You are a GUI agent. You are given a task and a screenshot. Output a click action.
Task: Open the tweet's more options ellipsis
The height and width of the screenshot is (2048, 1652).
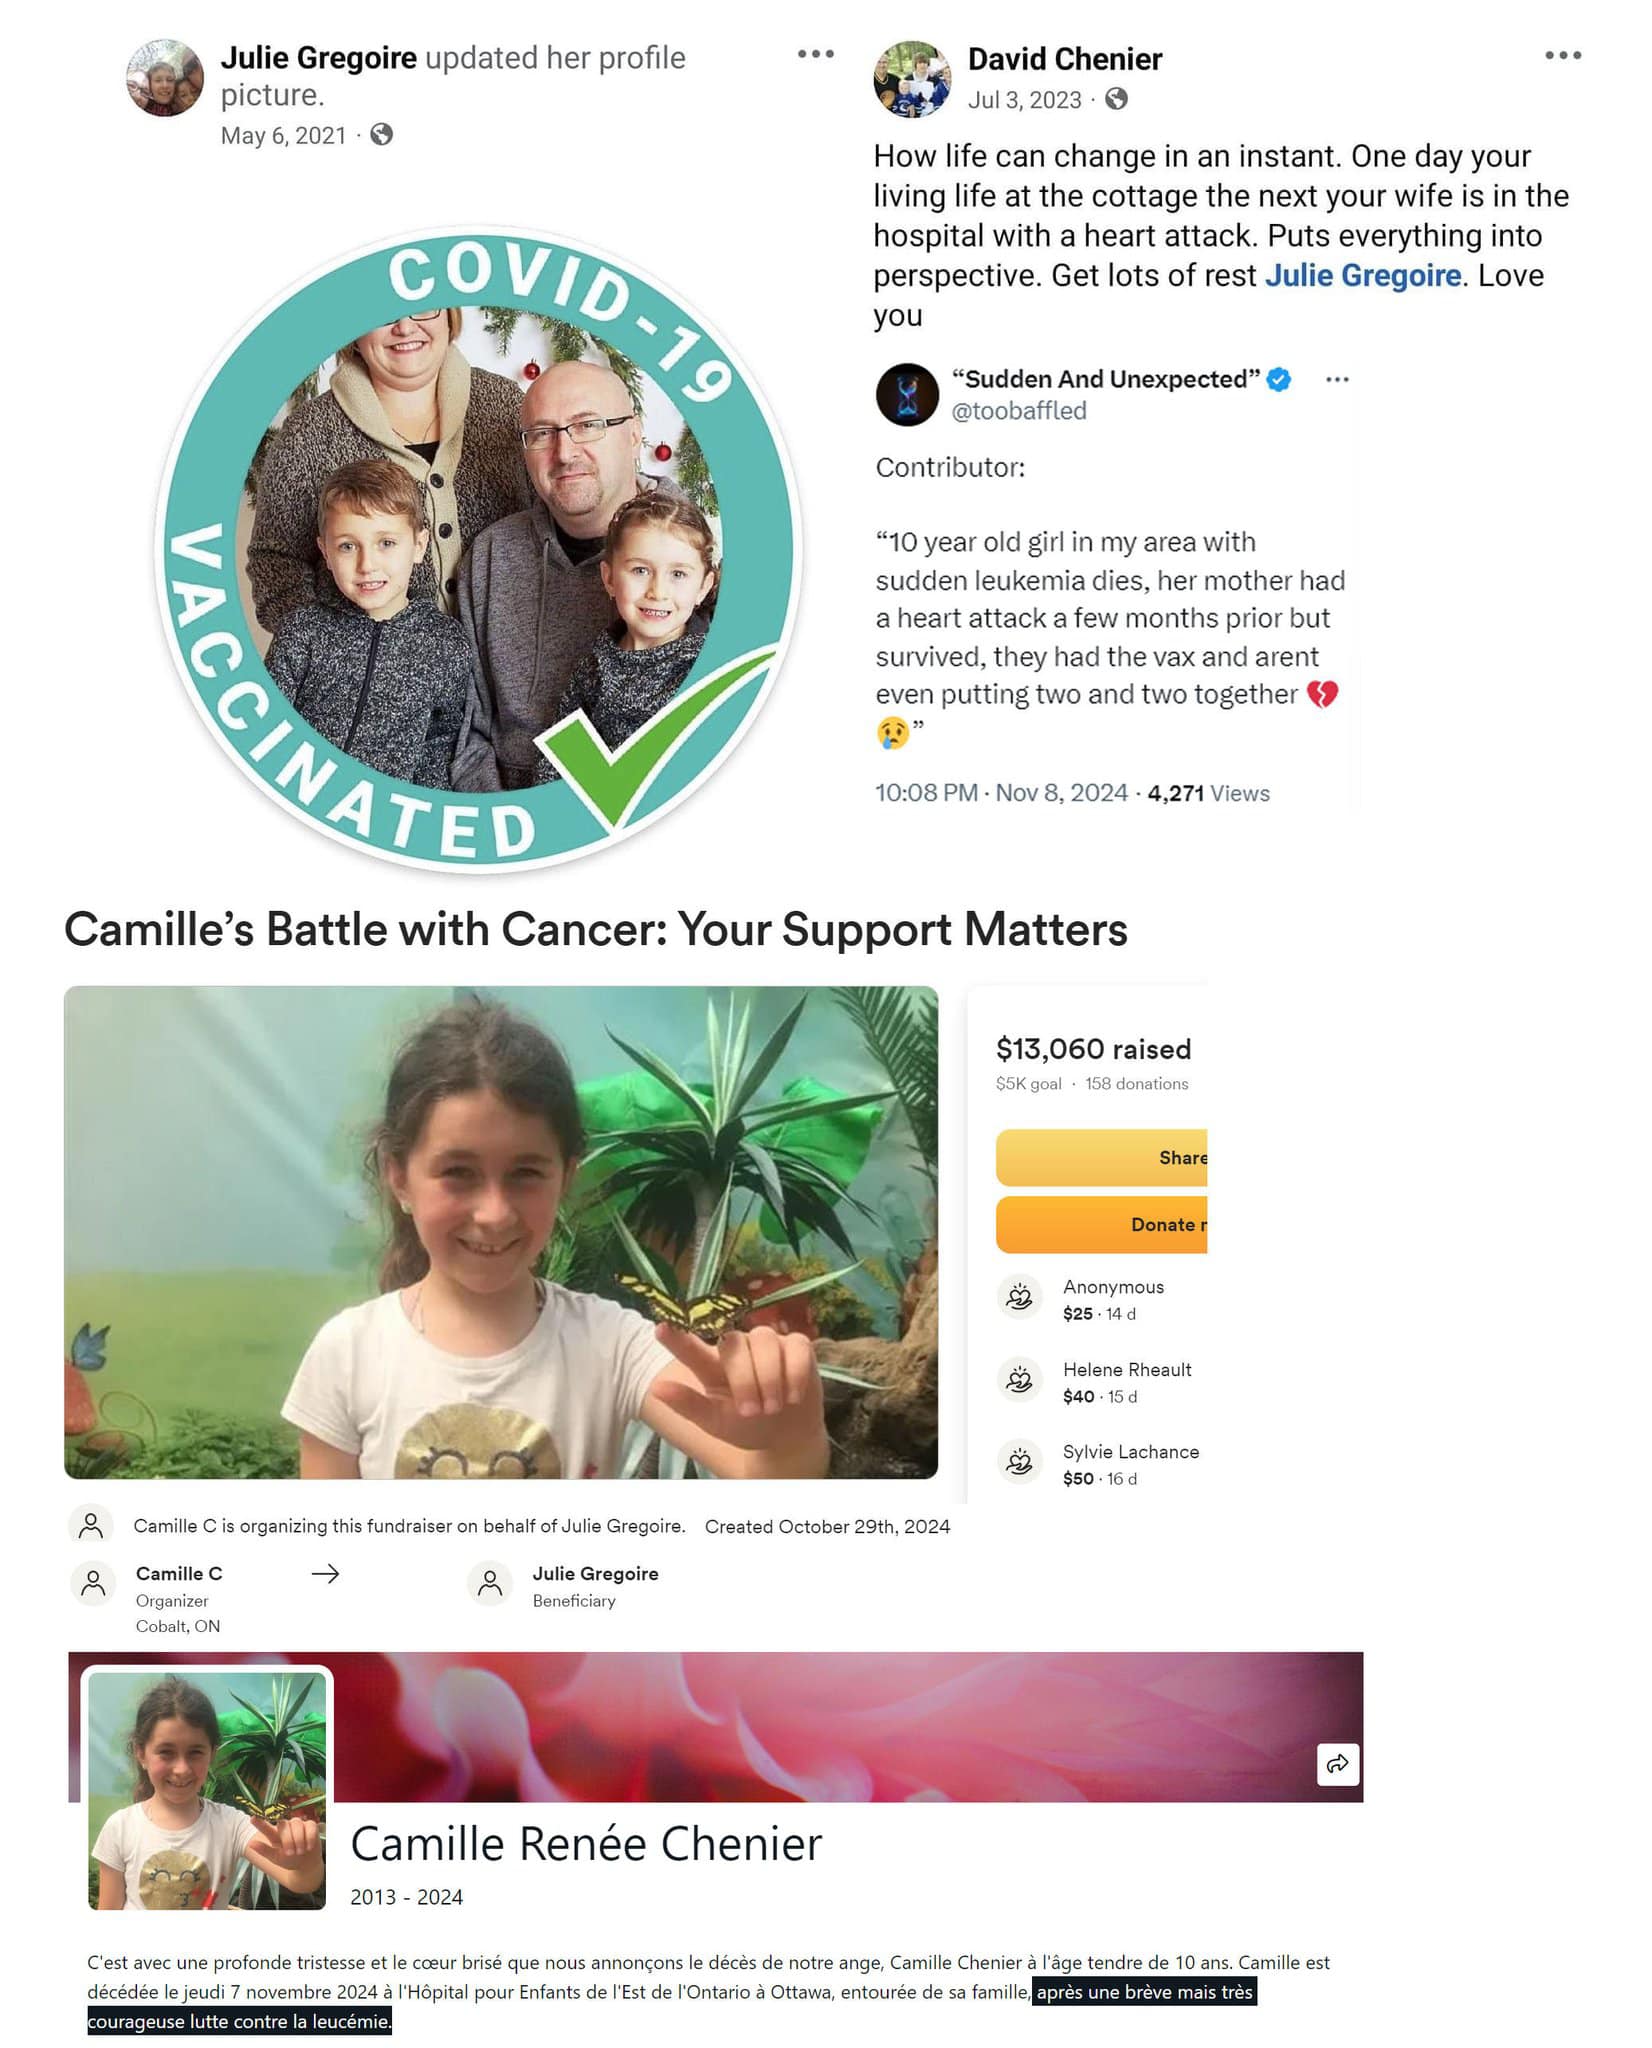coord(1337,379)
